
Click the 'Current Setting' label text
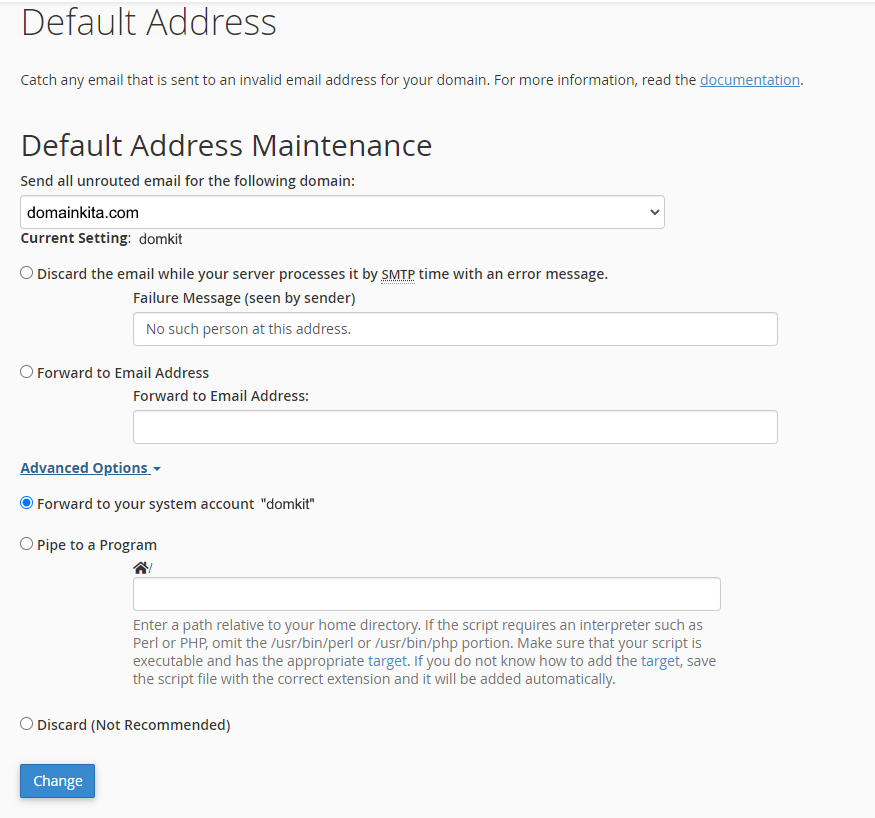click(75, 239)
